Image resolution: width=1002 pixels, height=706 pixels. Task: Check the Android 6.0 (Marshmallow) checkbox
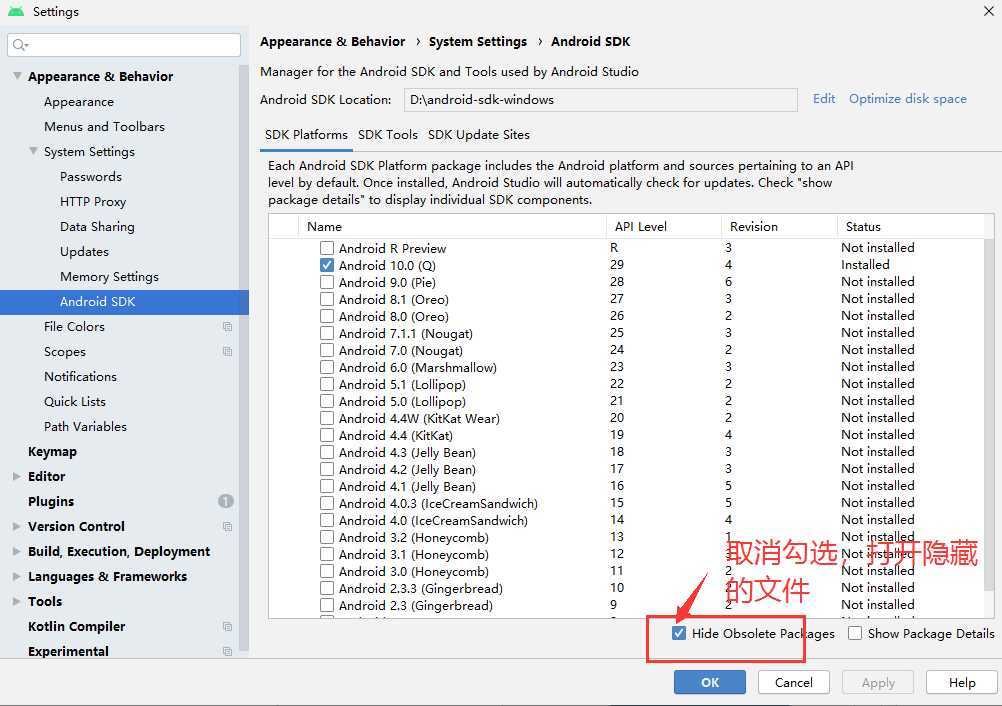tap(327, 367)
